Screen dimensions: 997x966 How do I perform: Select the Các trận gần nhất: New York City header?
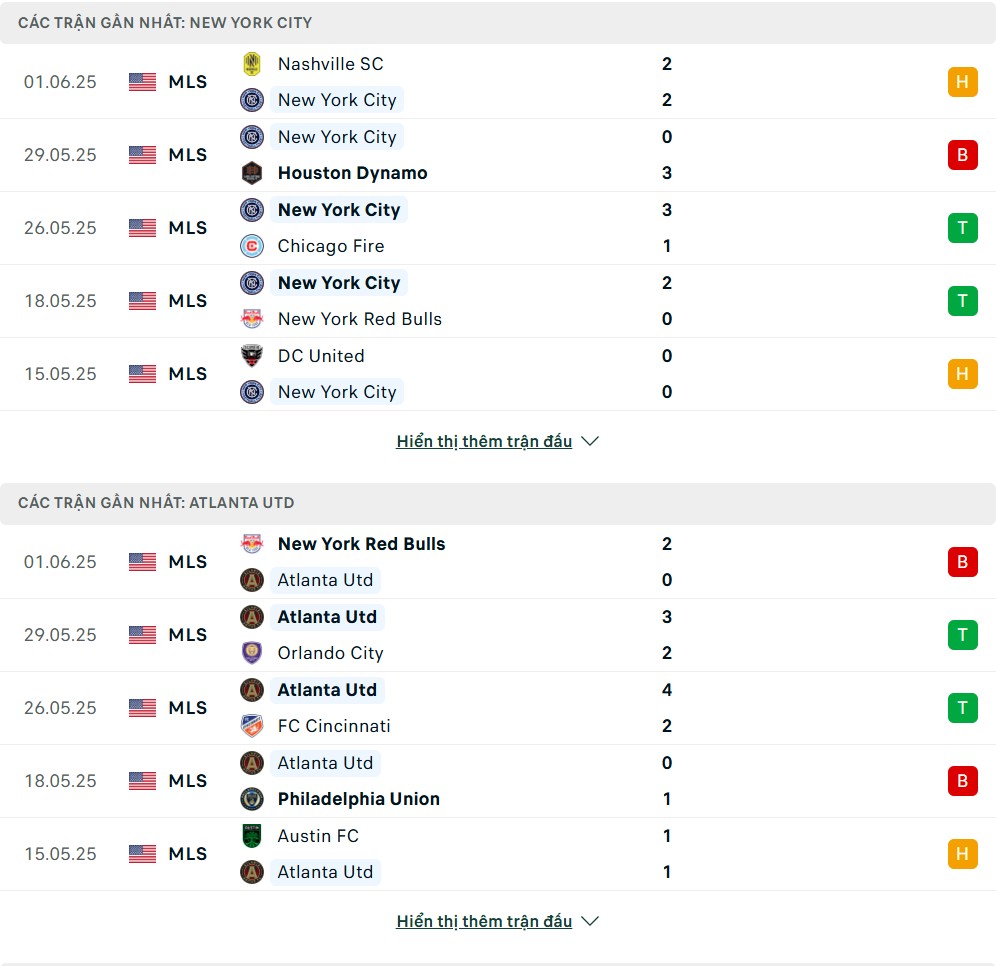tap(498, 23)
